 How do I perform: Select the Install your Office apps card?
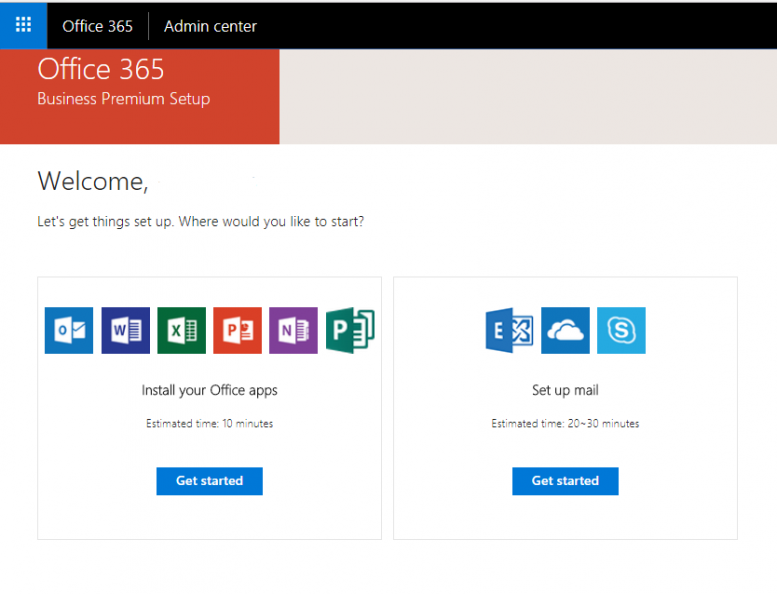pos(210,408)
